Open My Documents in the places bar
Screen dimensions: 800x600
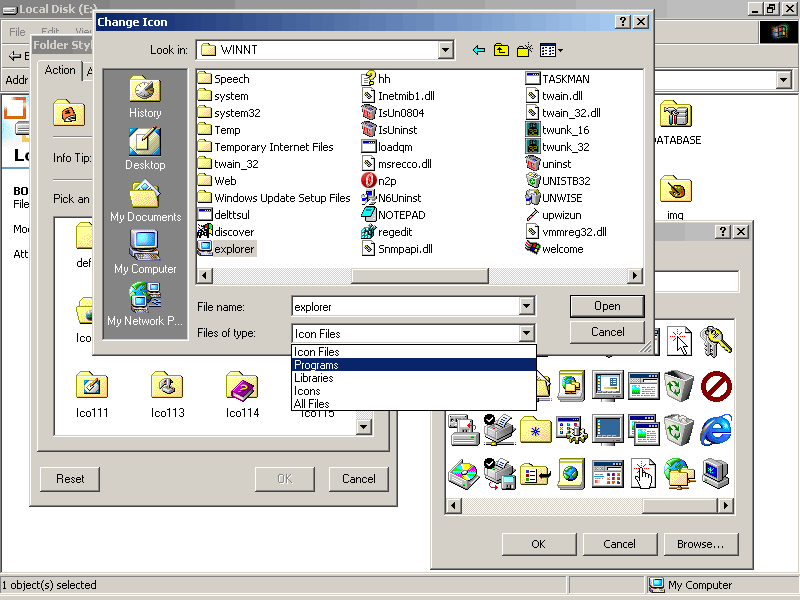coord(145,201)
